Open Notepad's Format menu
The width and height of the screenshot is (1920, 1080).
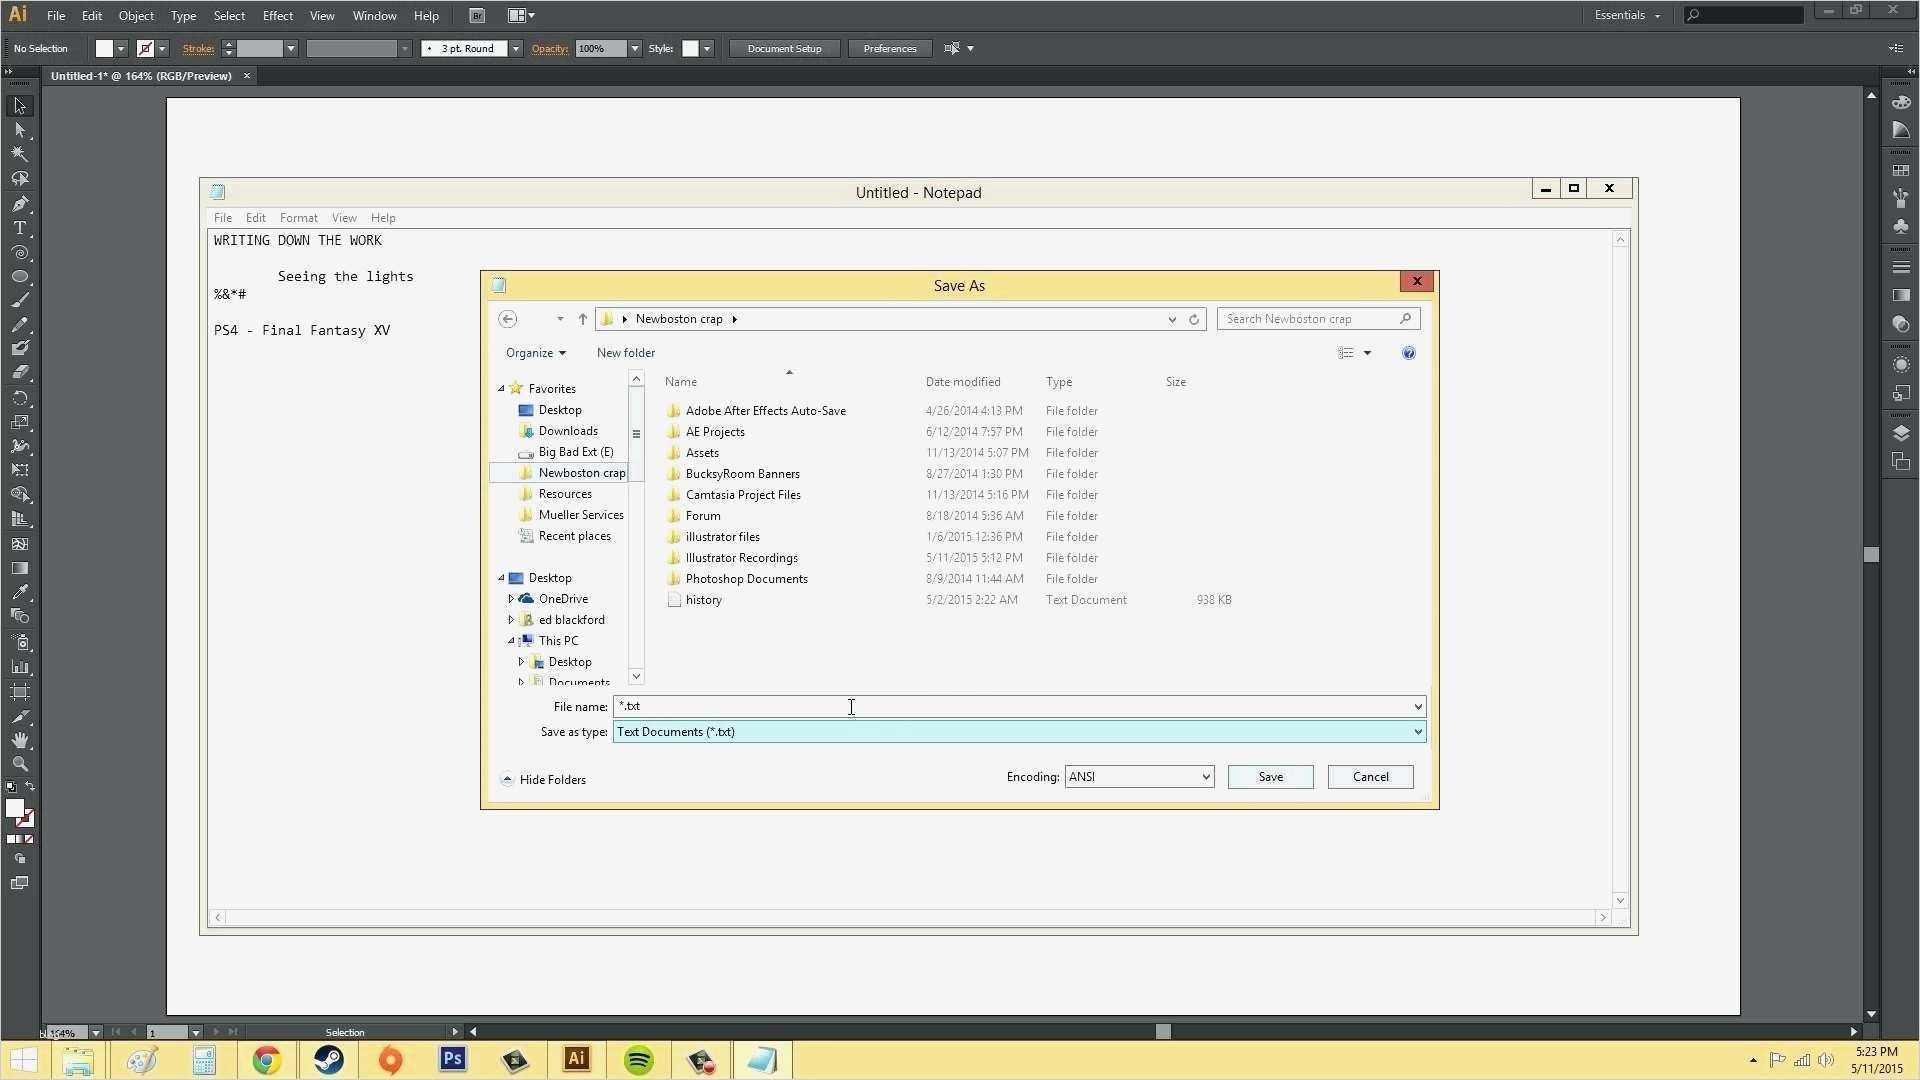(x=298, y=218)
